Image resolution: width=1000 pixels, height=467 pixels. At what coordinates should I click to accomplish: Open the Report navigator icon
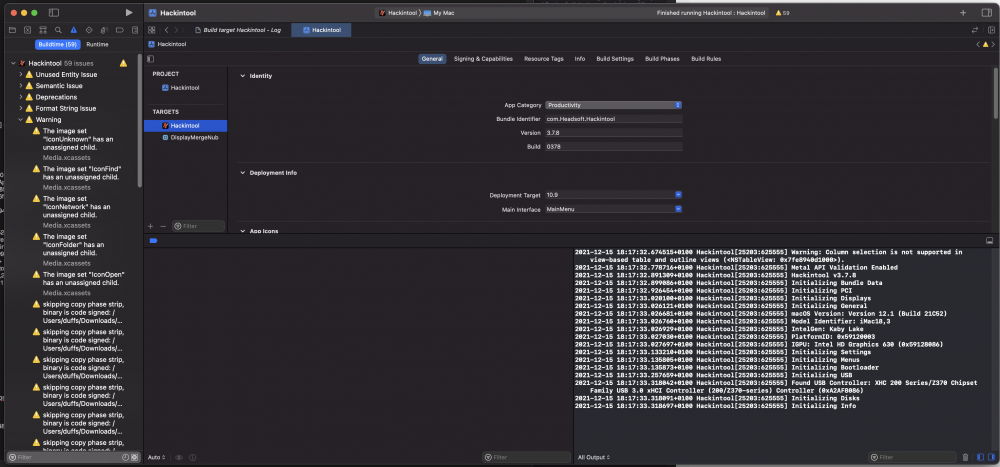pos(135,30)
